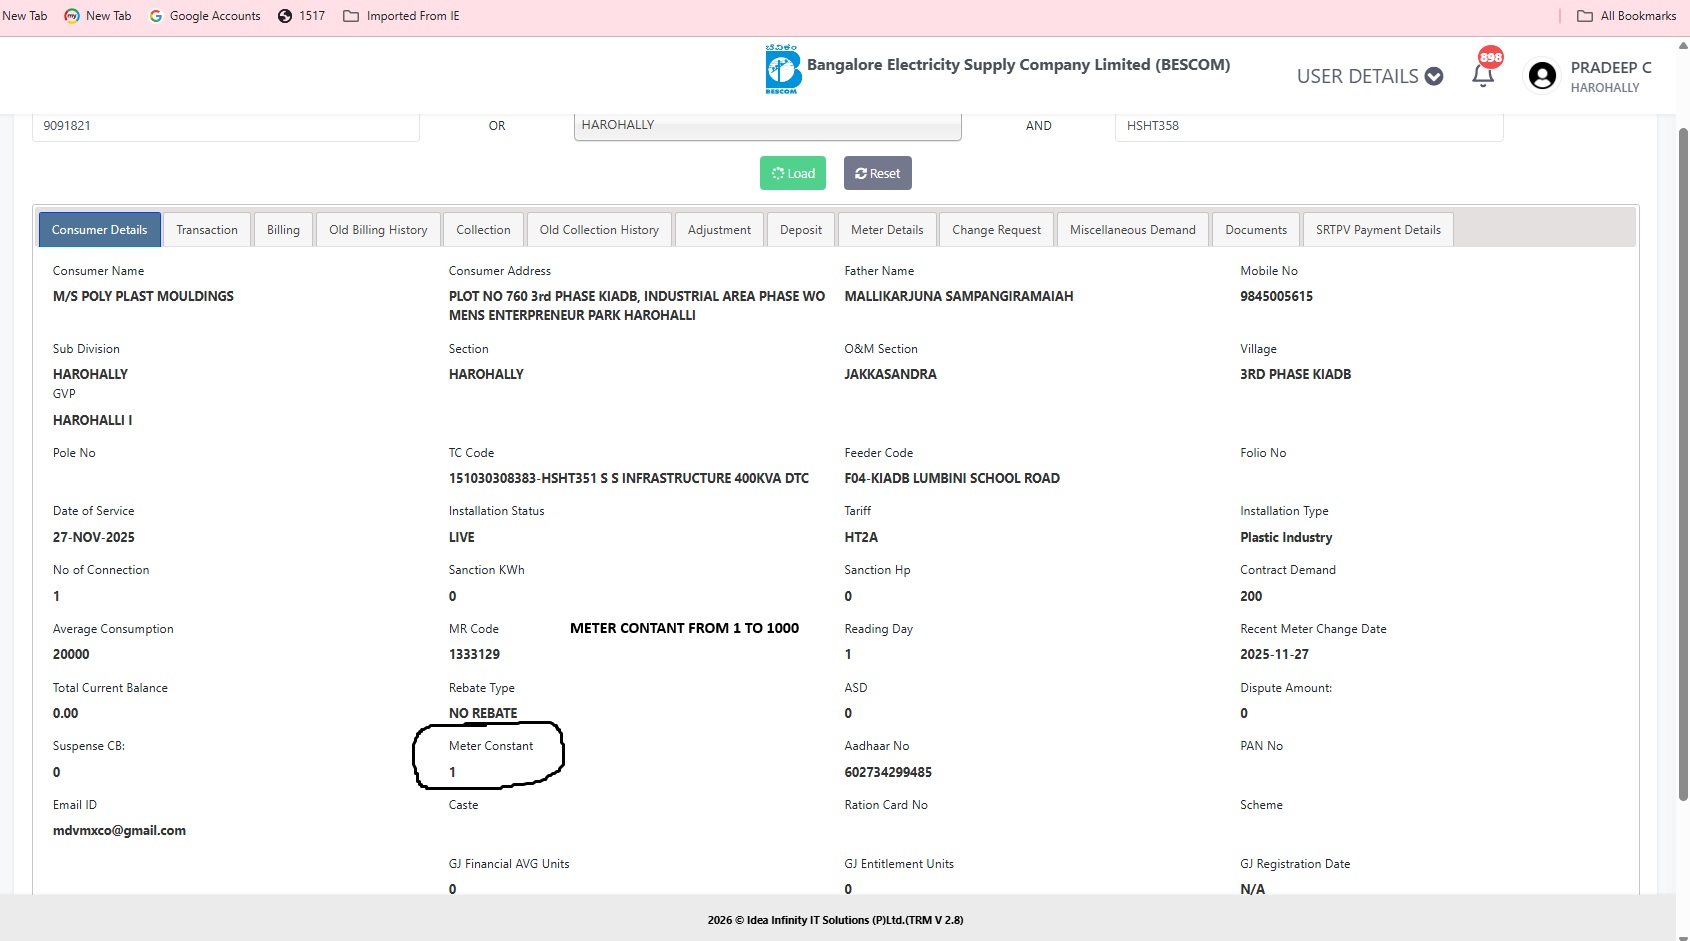Viewport: 1690px width, 941px height.
Task: Click the Total Current Balance 0.00
Action: 65,713
